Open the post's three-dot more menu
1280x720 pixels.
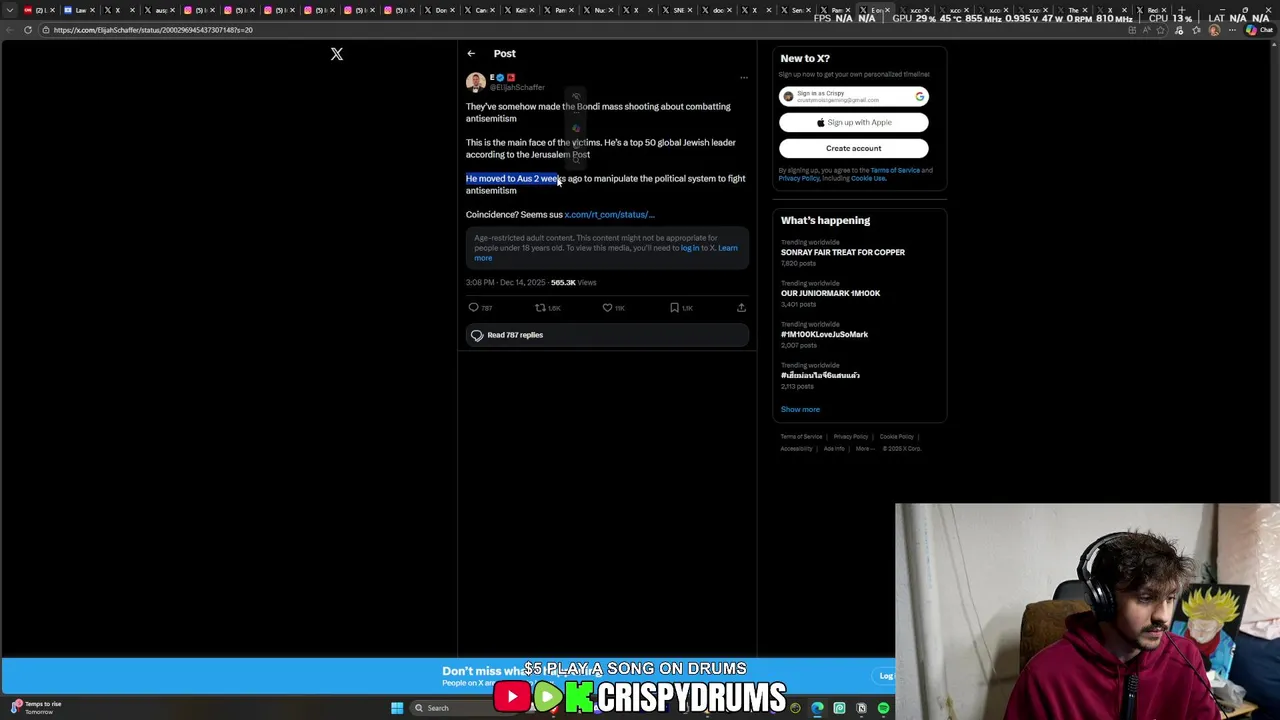point(743,77)
